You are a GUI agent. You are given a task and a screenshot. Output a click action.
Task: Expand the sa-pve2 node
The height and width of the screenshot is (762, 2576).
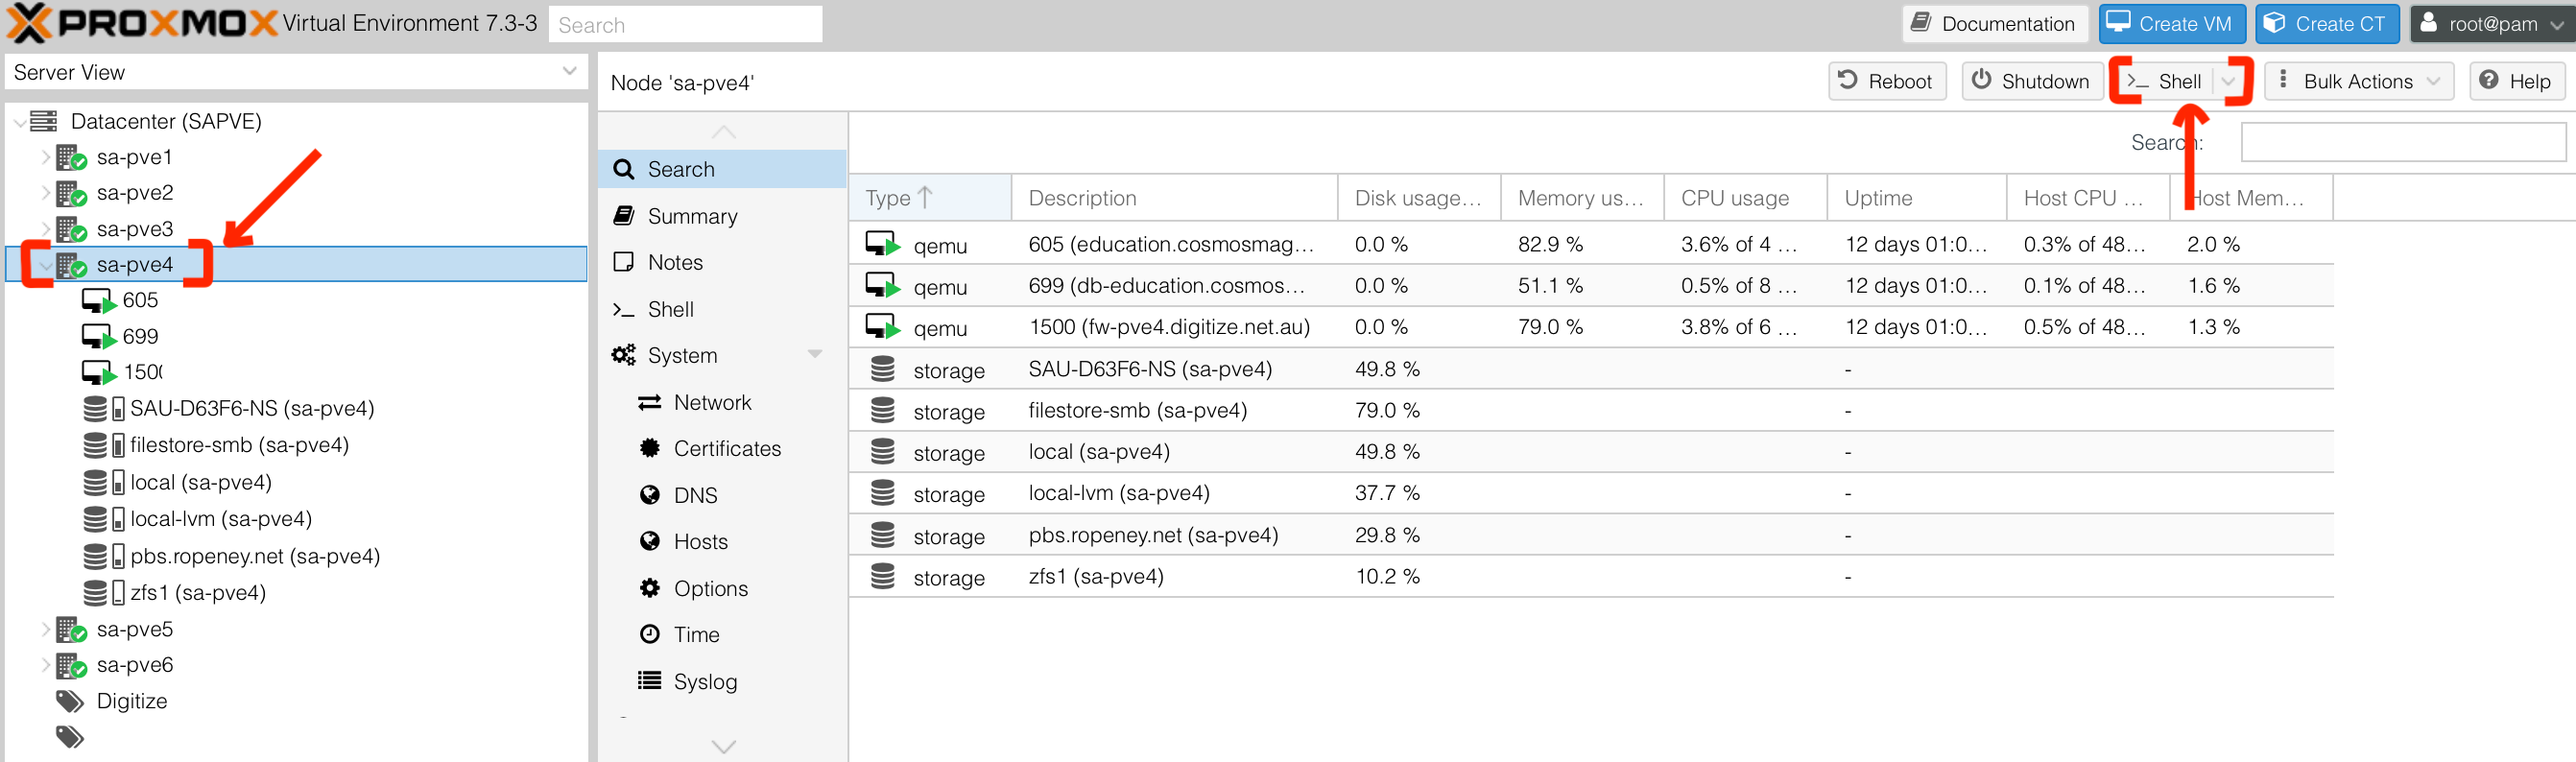tap(45, 193)
